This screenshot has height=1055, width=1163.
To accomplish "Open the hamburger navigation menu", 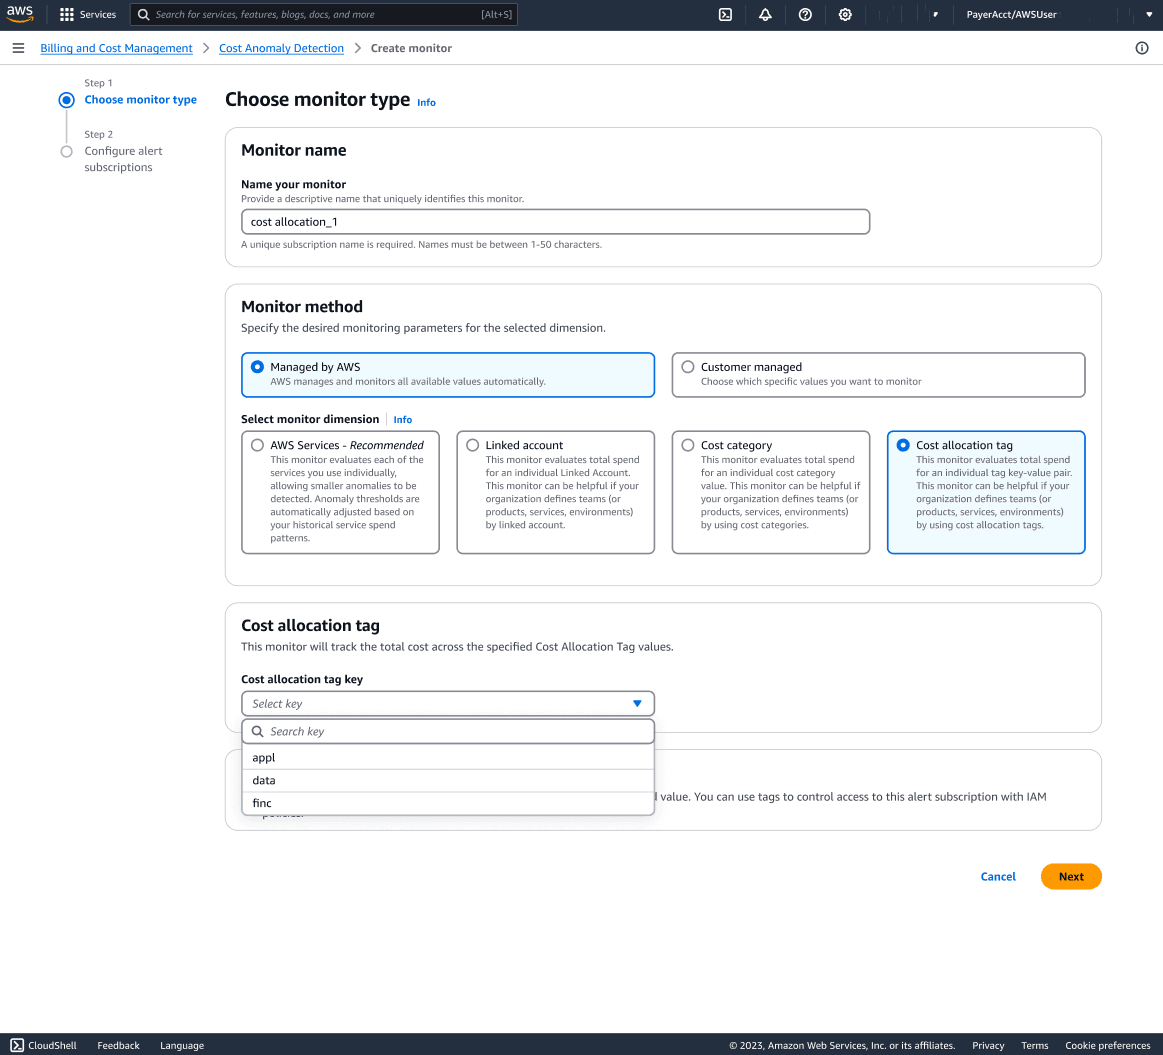I will 18,47.
